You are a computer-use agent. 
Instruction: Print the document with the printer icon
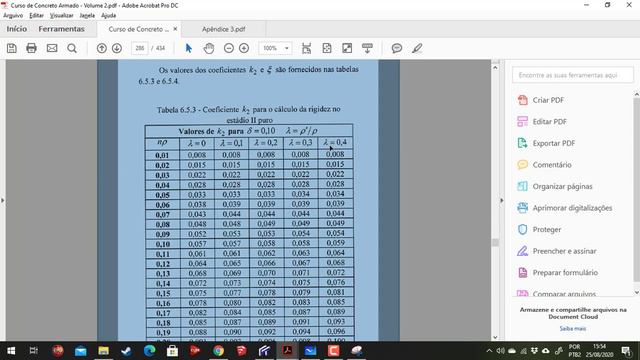[31, 48]
